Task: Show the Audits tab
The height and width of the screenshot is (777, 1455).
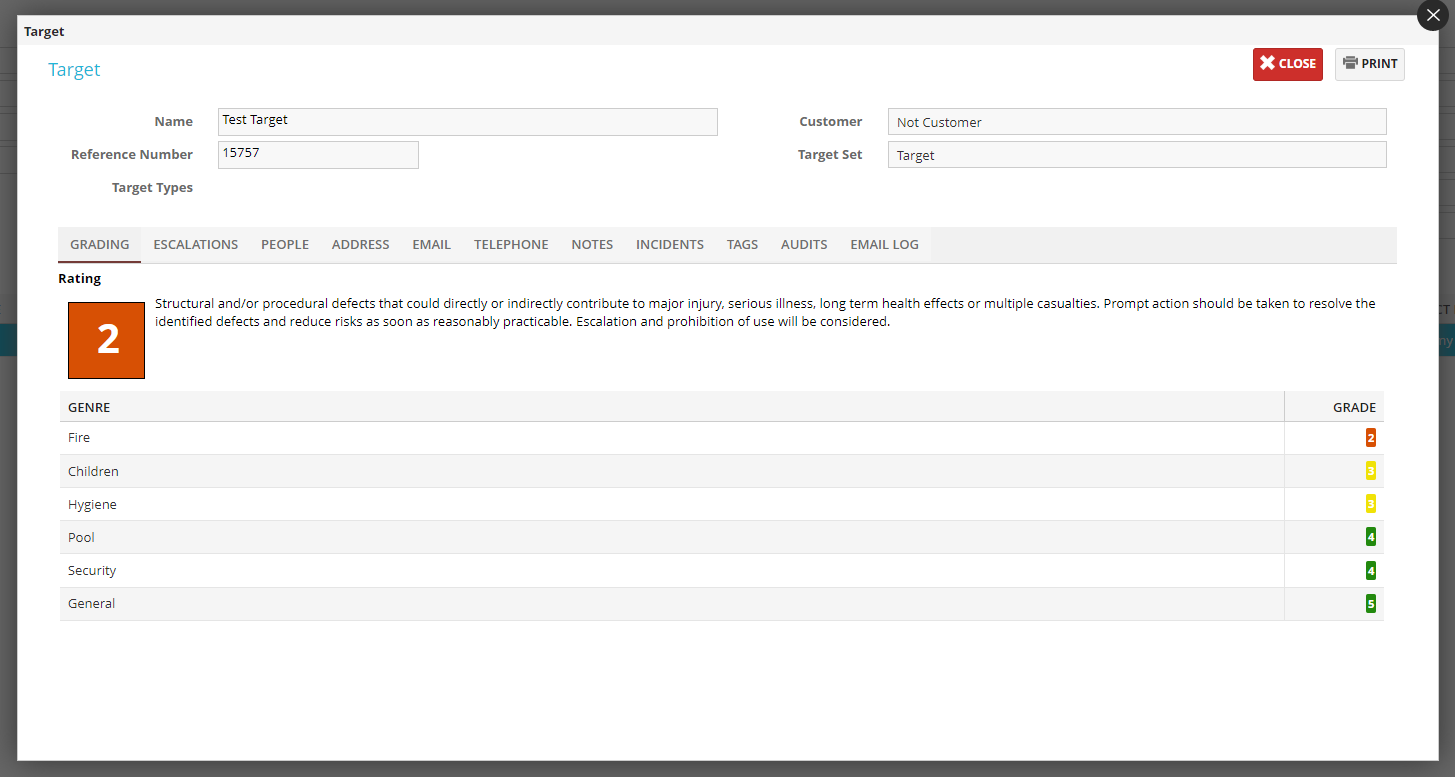Action: point(804,245)
